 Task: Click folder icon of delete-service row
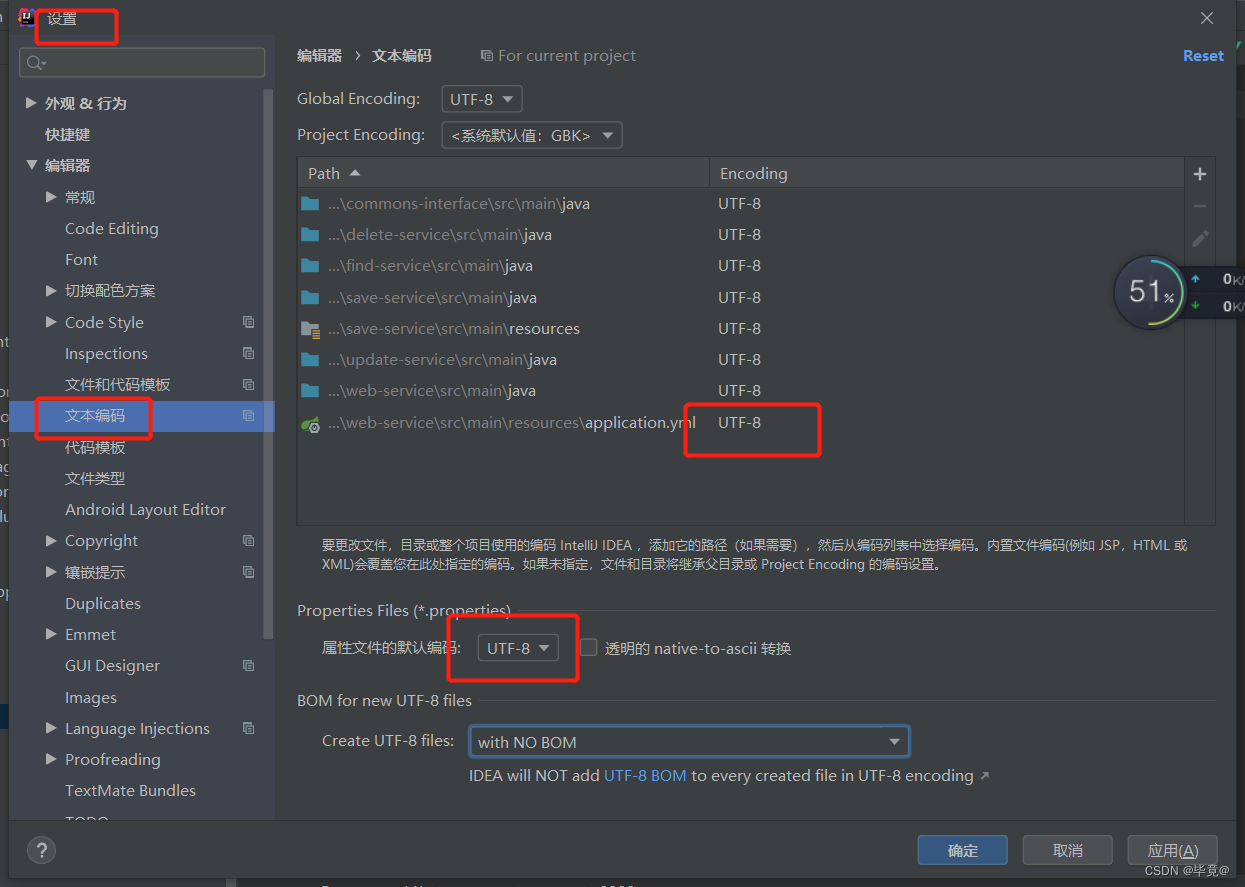[310, 235]
